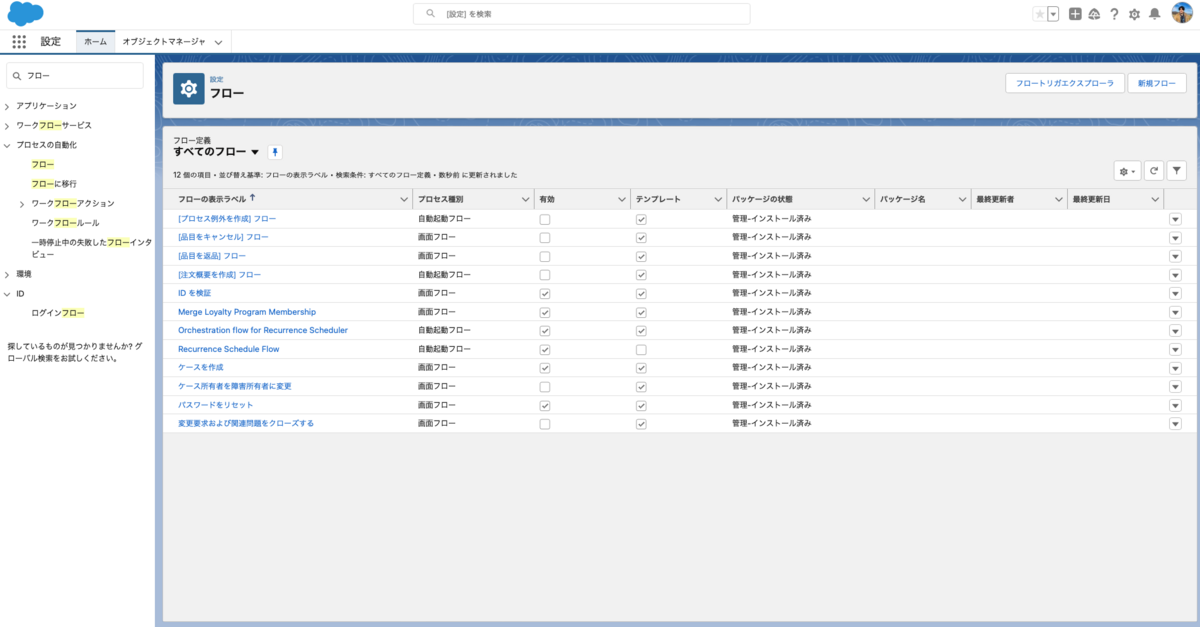1200x627 pixels.
Task: Open the [注文概要を作成] フロー link
Action: click(x=219, y=274)
